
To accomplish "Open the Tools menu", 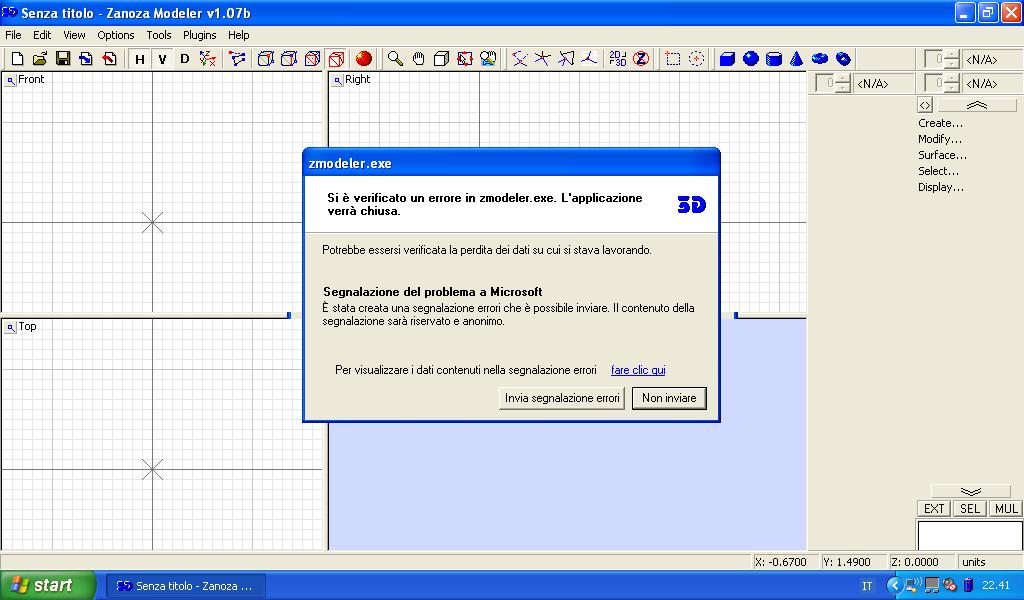I will click(159, 35).
